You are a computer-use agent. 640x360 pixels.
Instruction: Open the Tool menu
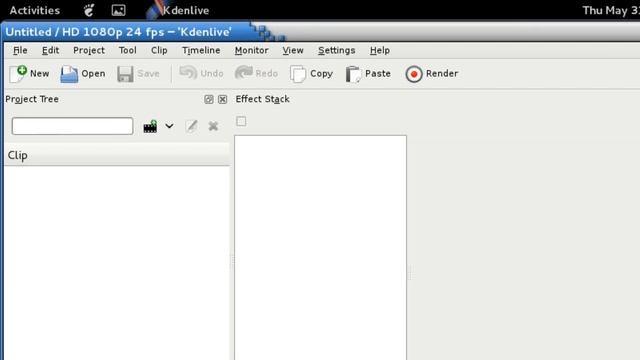pyautogui.click(x=127, y=50)
